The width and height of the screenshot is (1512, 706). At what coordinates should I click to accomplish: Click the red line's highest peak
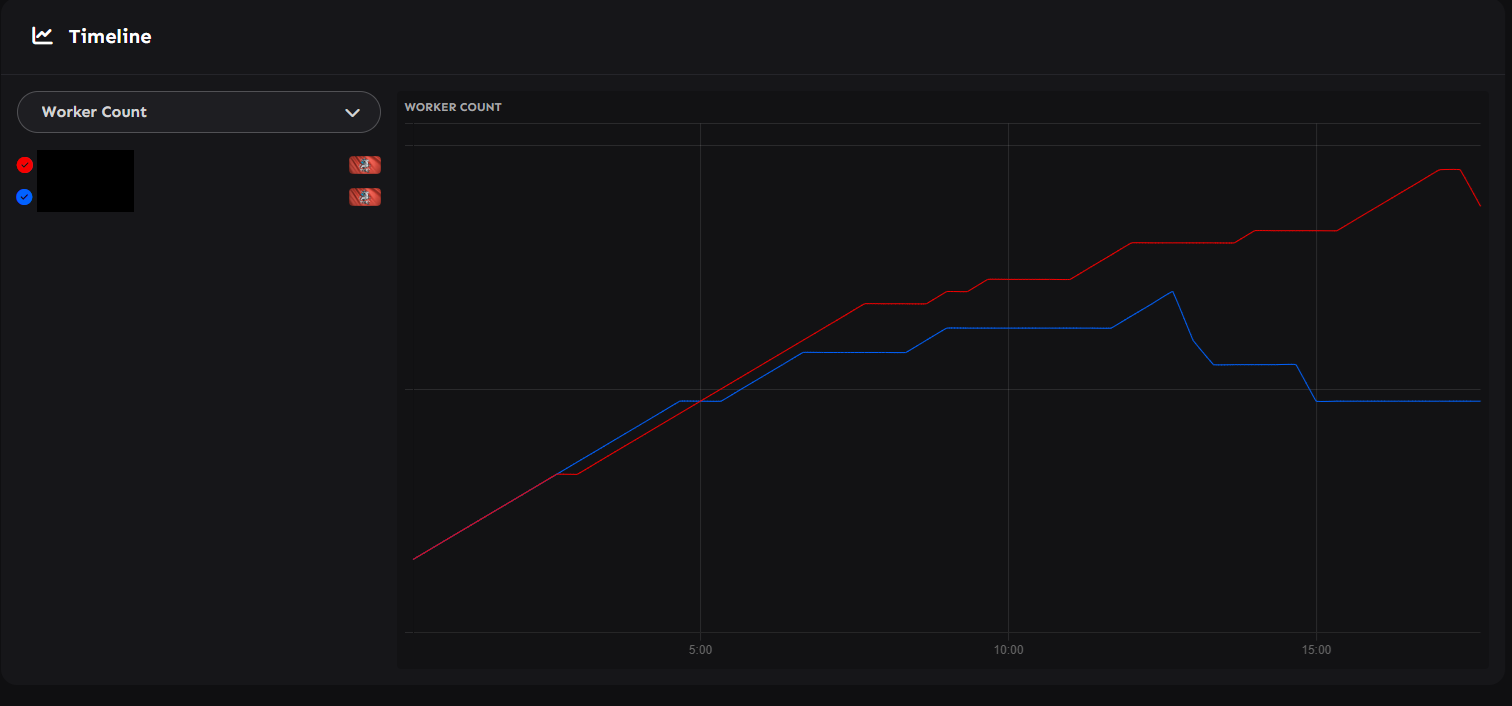coord(1450,170)
